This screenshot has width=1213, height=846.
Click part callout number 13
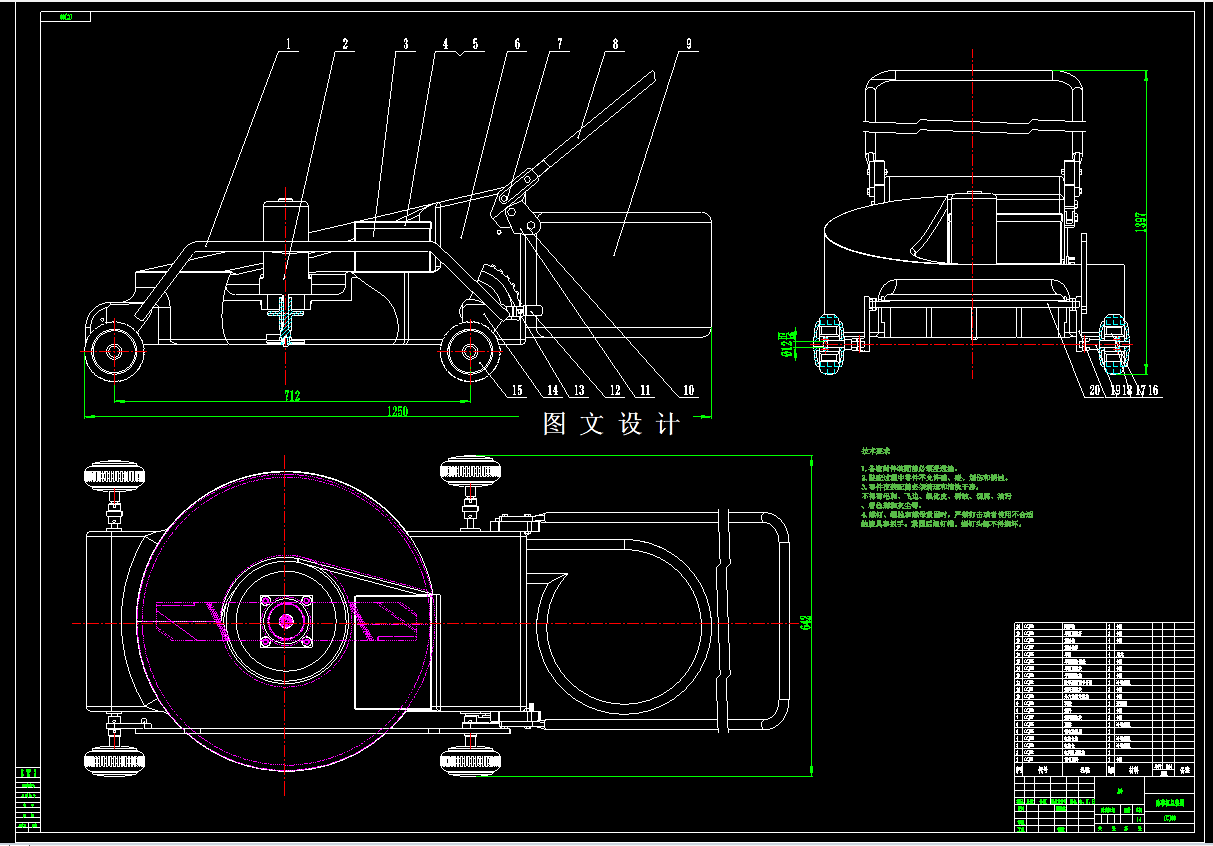click(x=579, y=390)
